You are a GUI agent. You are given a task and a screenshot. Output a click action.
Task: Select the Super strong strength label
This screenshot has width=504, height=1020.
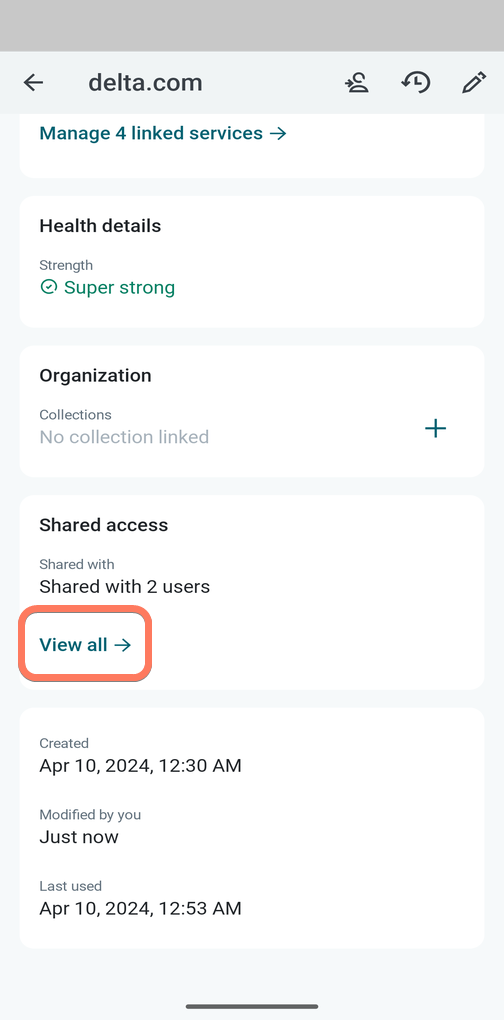[119, 287]
